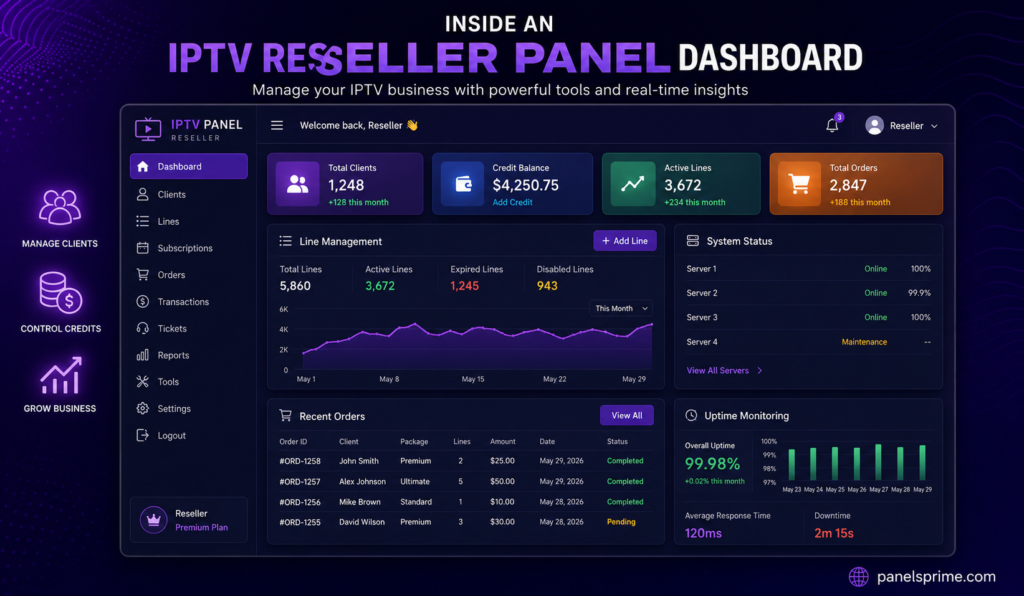This screenshot has width=1024, height=596.
Task: Click the panelsprime.com globe icon
Action: point(858,576)
